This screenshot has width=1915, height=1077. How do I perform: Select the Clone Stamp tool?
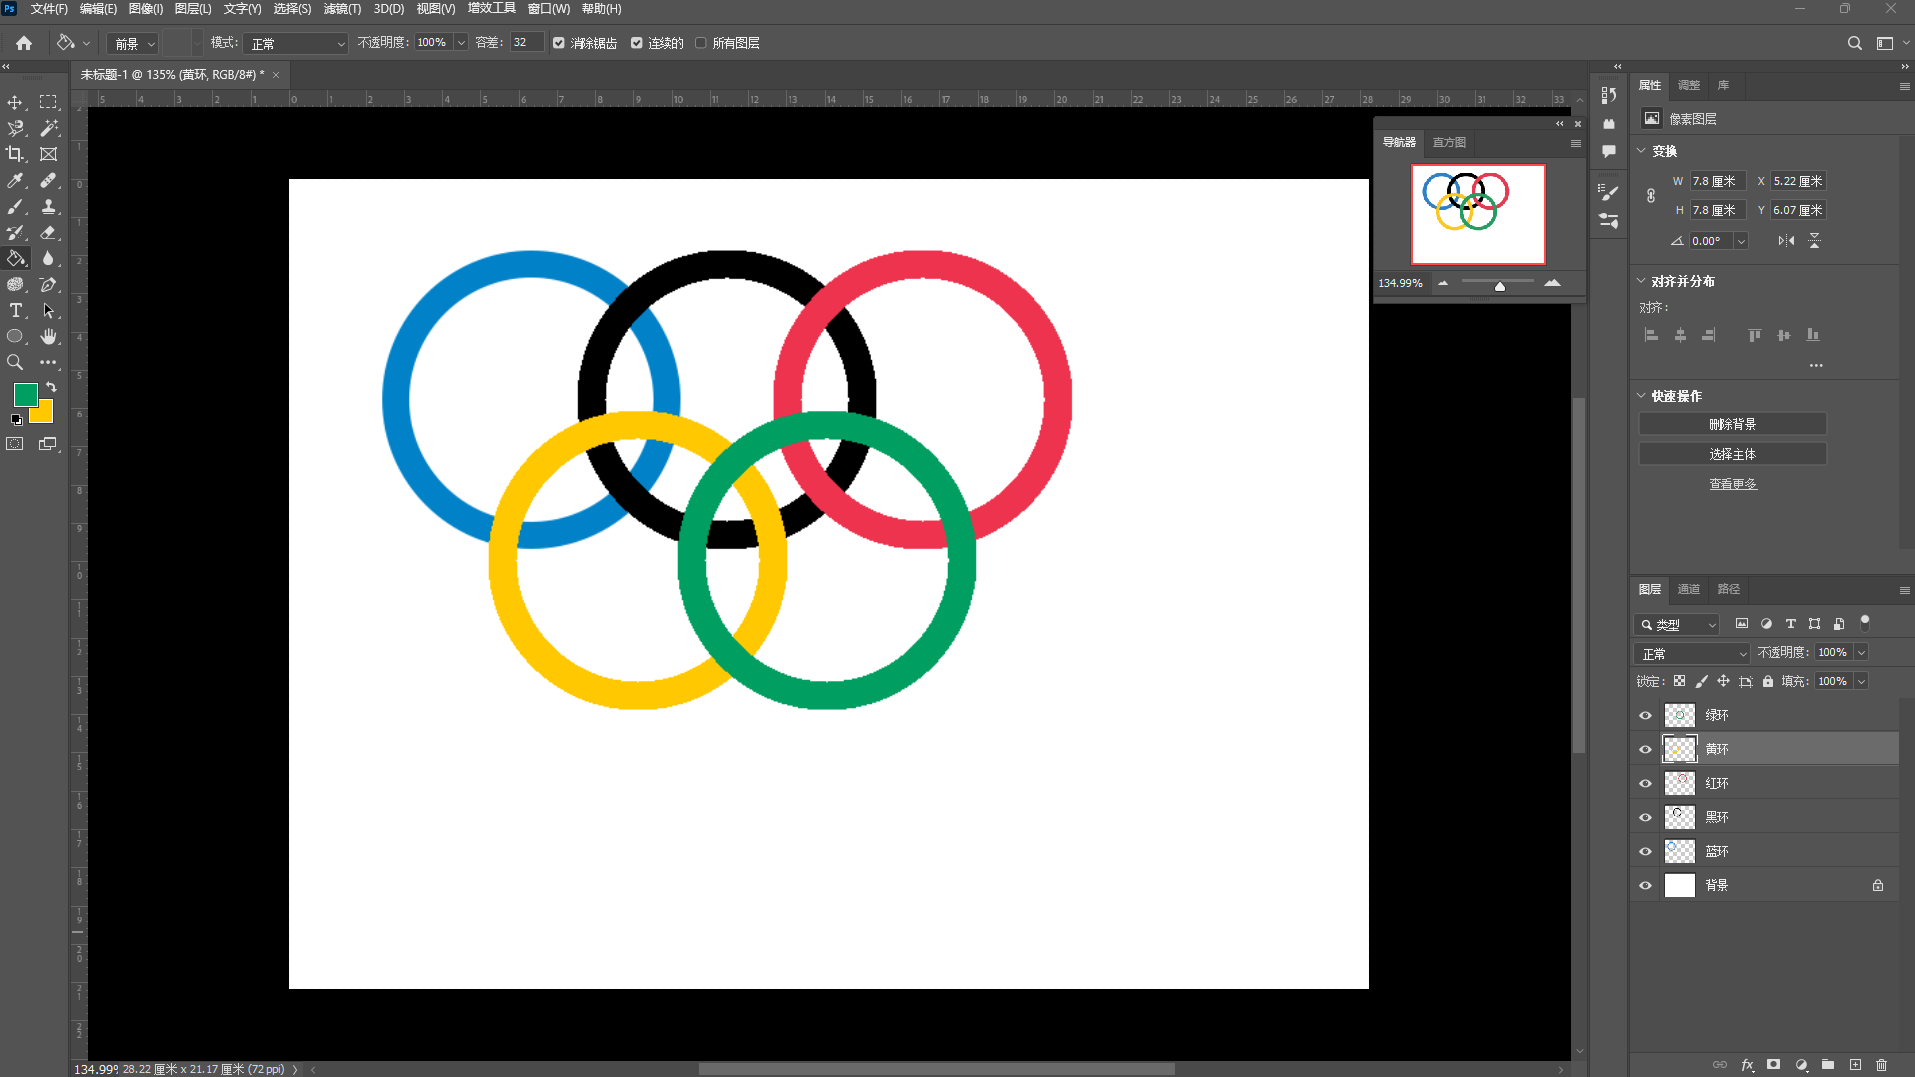pyautogui.click(x=48, y=207)
